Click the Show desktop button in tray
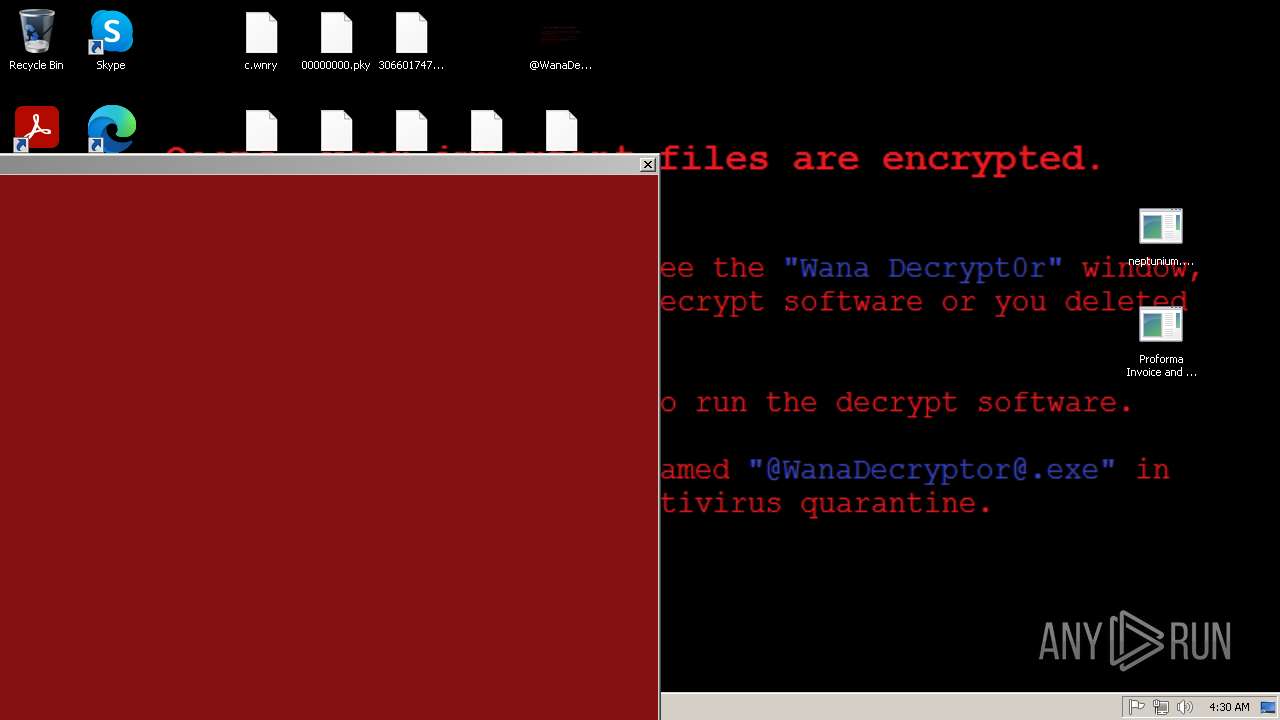1280x720 pixels. (x=1268, y=707)
